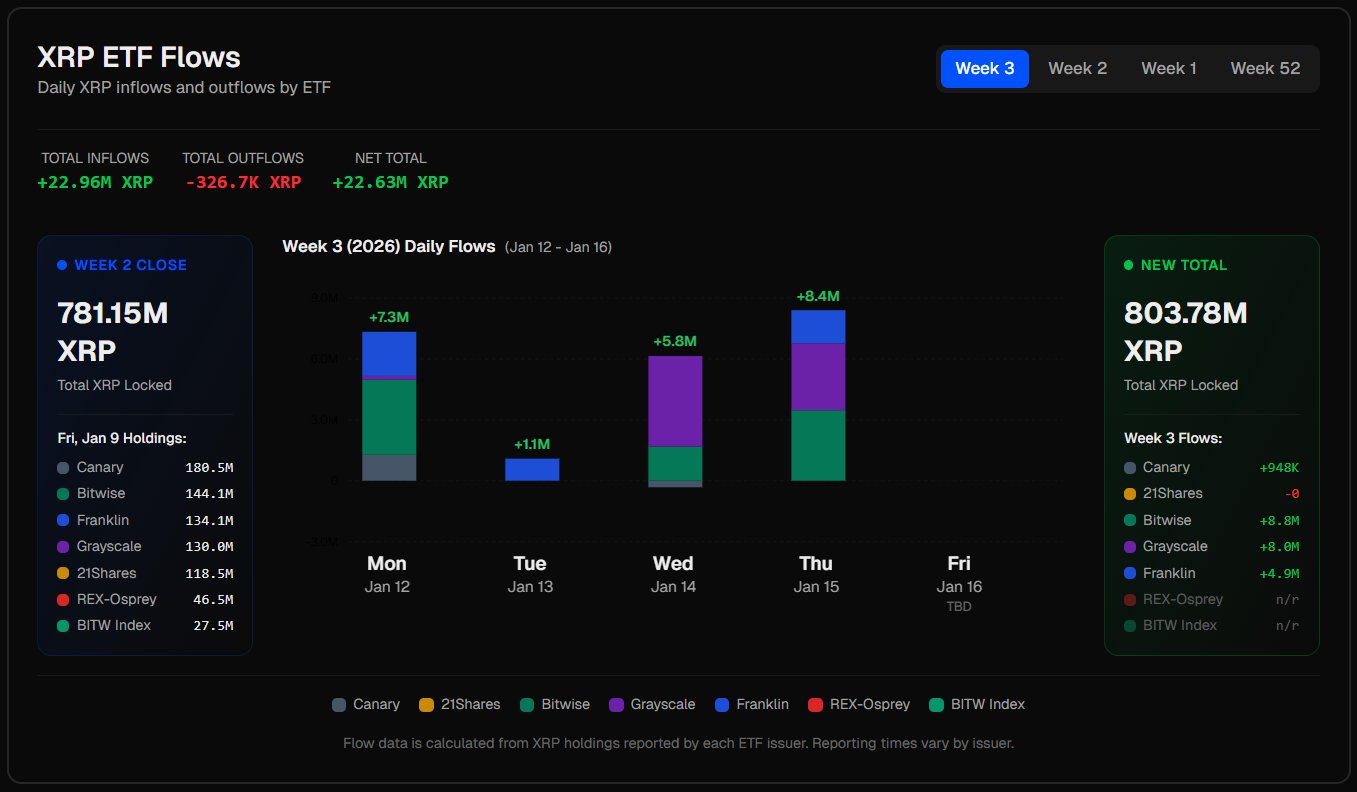Toggle Bitwise series in the bottom legend
Image resolution: width=1357 pixels, height=792 pixels.
coord(555,704)
